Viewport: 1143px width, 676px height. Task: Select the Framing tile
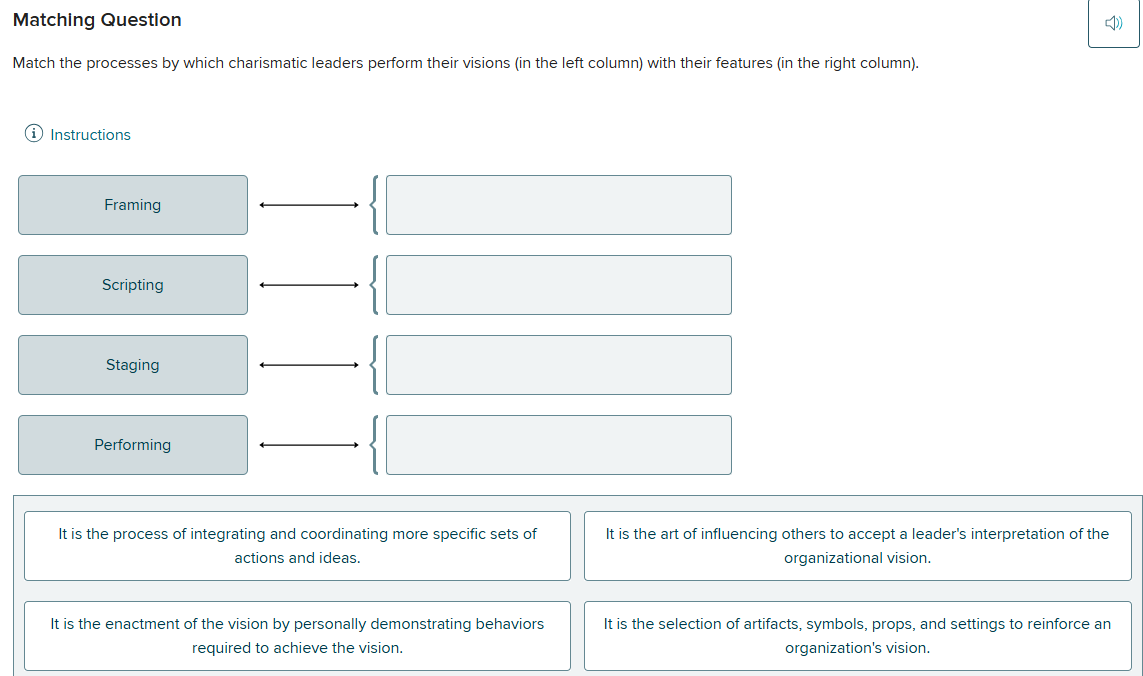[132, 204]
